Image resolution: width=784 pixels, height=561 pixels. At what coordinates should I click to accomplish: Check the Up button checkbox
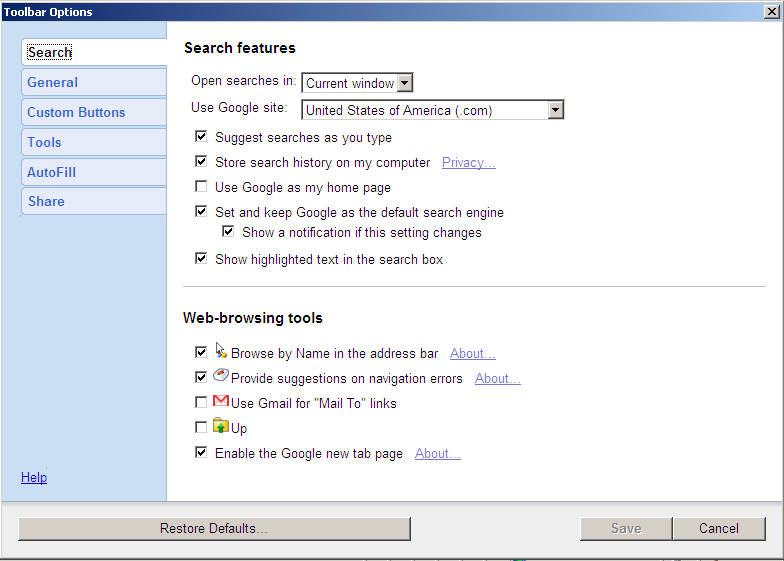[x=201, y=428]
